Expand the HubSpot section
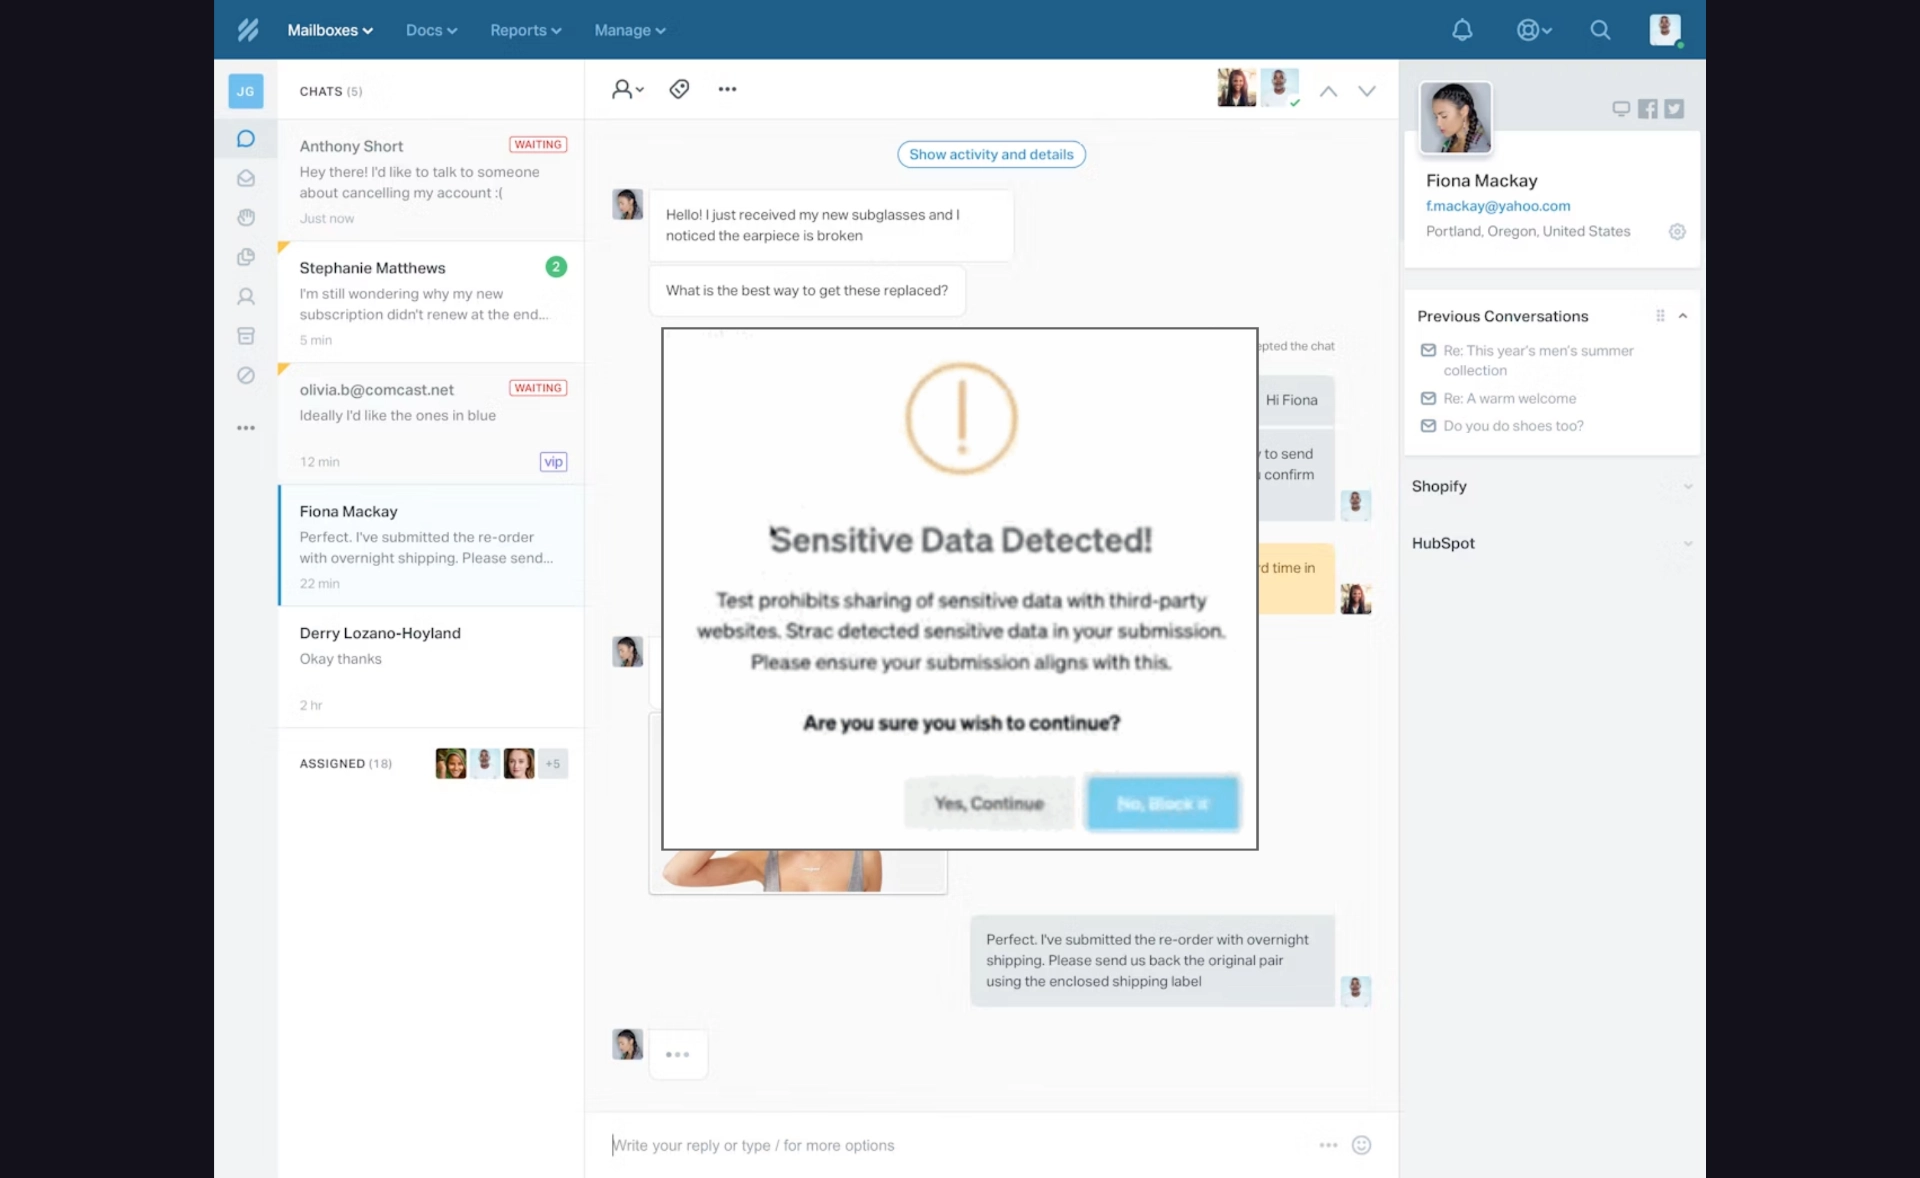 pos(1688,543)
